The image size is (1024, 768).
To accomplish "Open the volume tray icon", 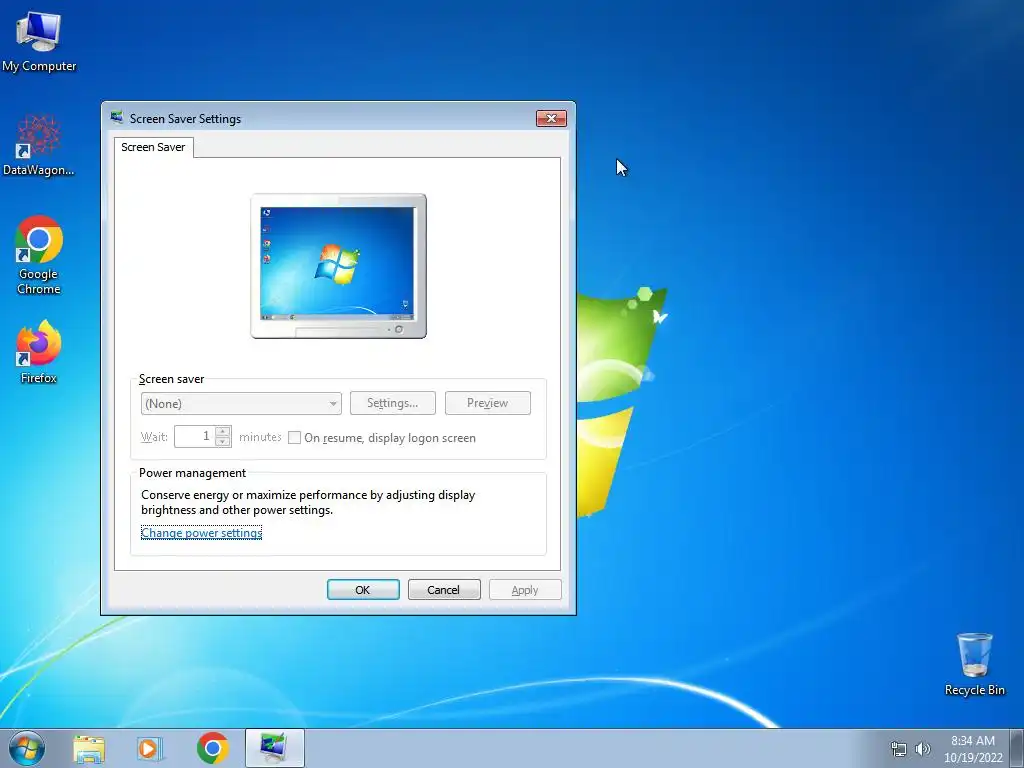I will pos(923,749).
